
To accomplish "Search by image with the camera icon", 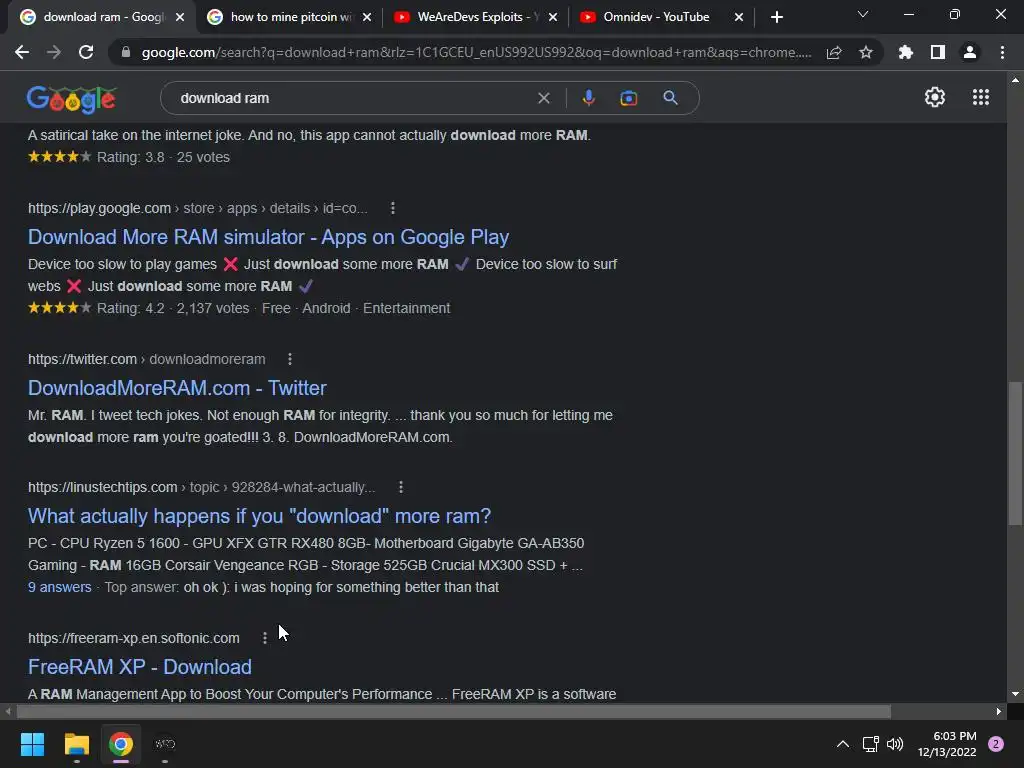I will click(x=628, y=98).
